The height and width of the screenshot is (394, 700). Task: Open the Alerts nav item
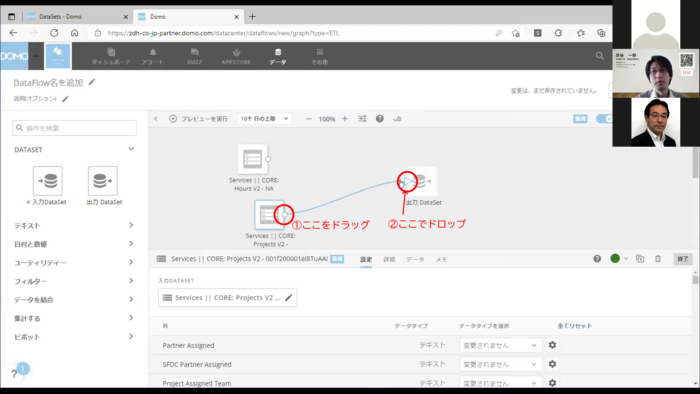(153, 57)
